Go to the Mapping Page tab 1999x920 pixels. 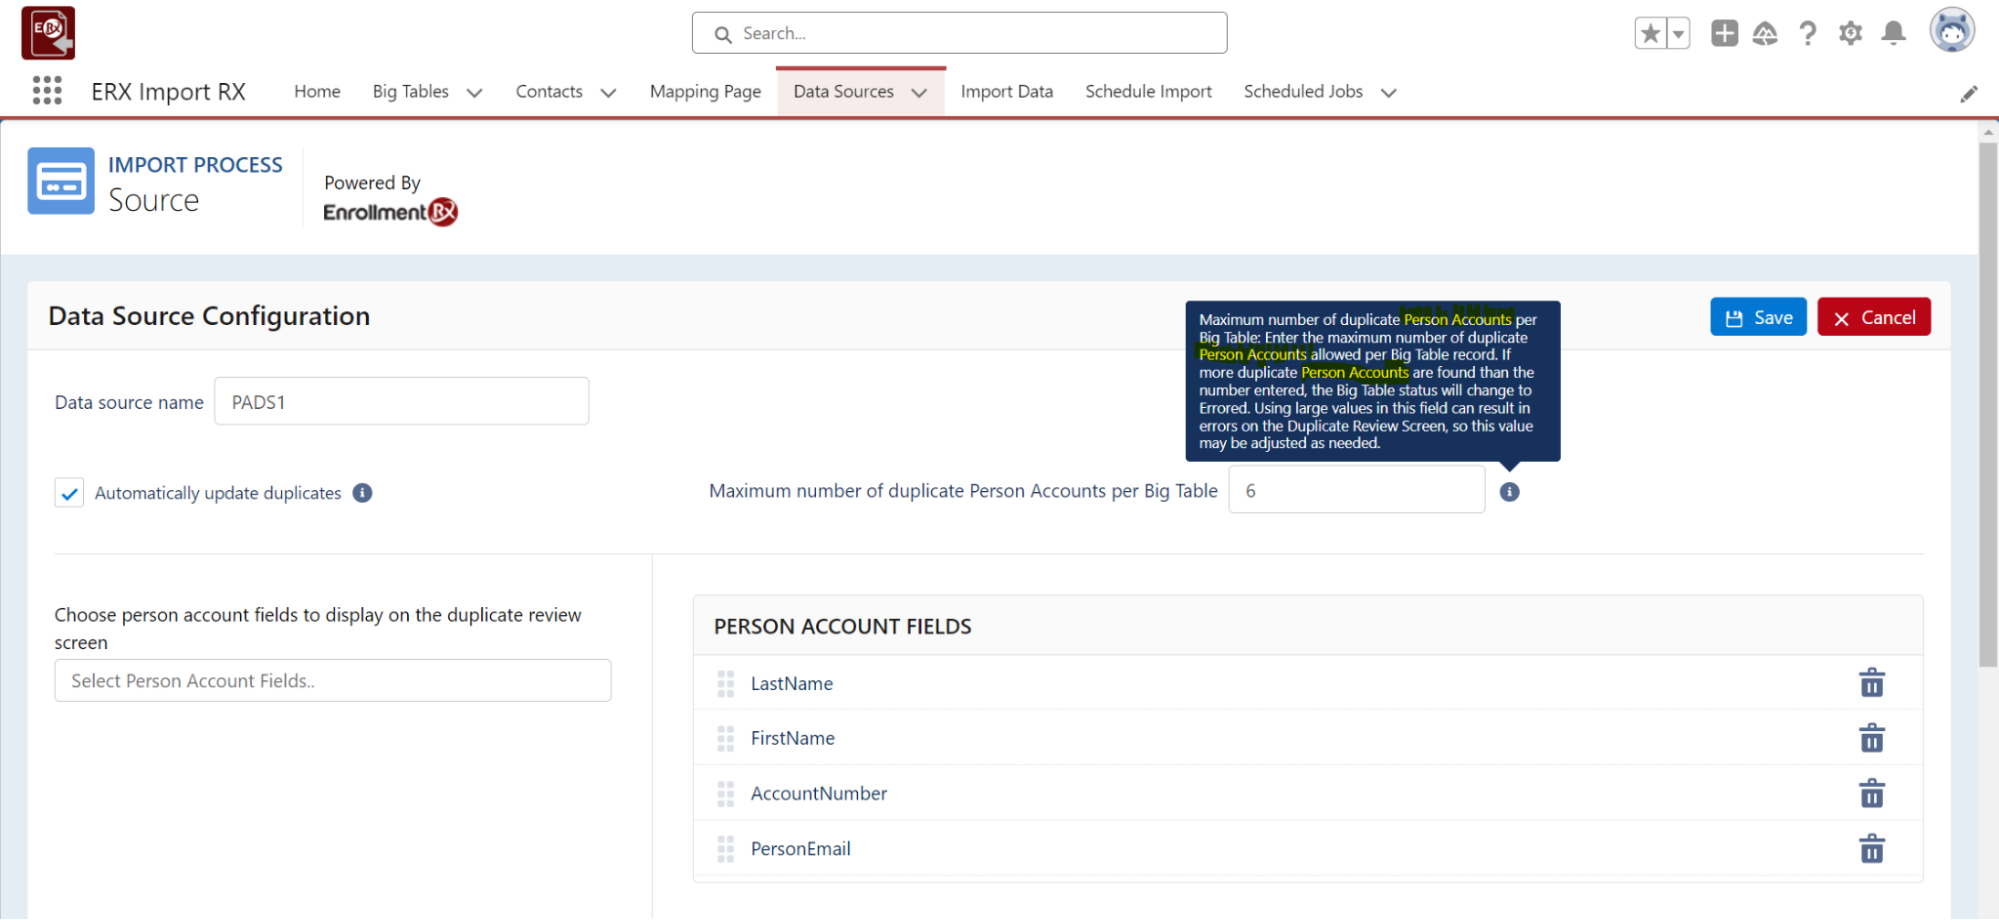[x=705, y=91]
